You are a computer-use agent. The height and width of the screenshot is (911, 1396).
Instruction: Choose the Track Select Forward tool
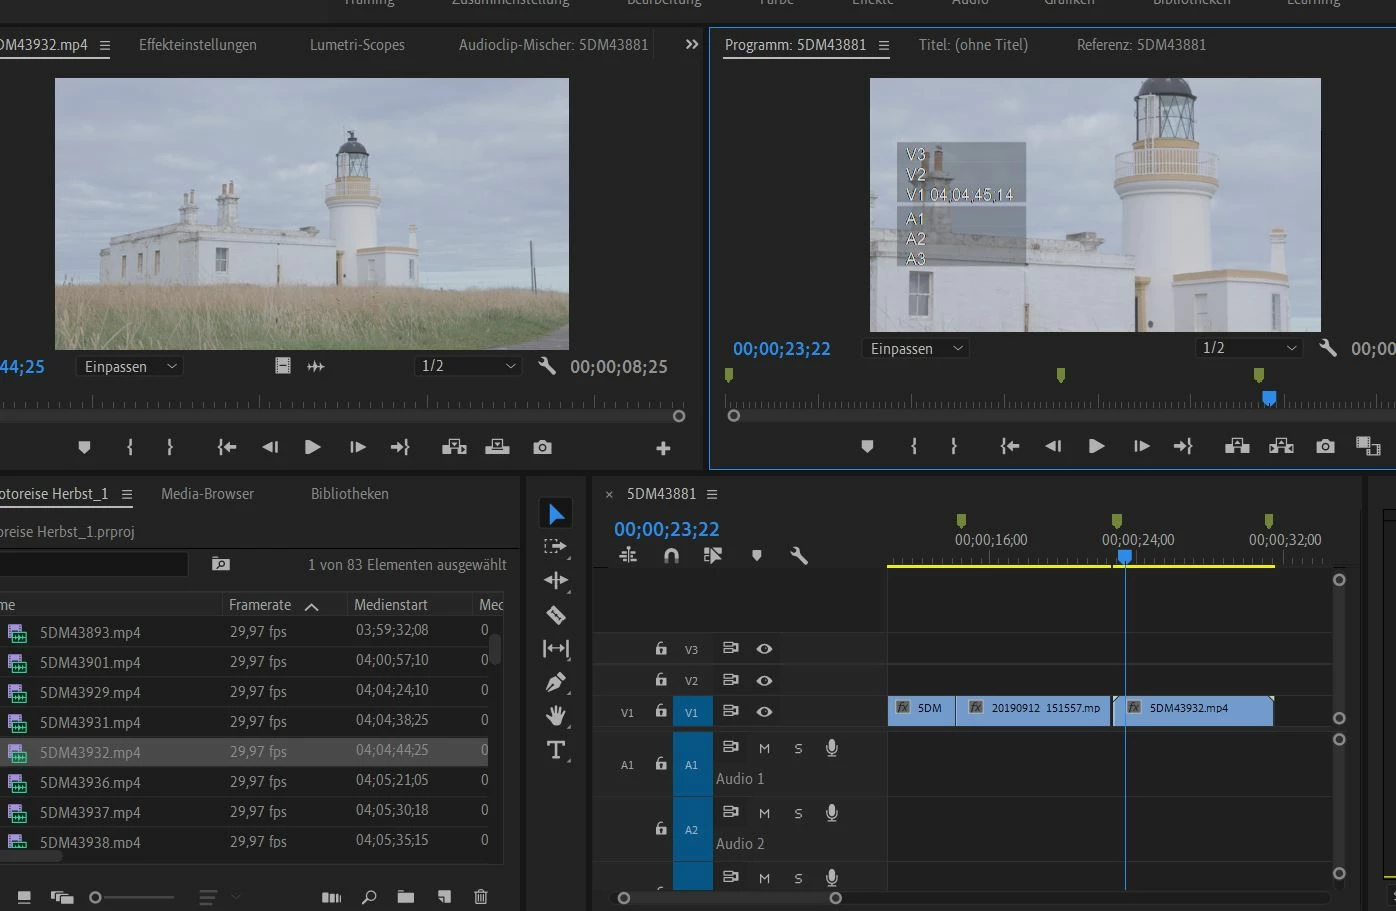coord(555,547)
